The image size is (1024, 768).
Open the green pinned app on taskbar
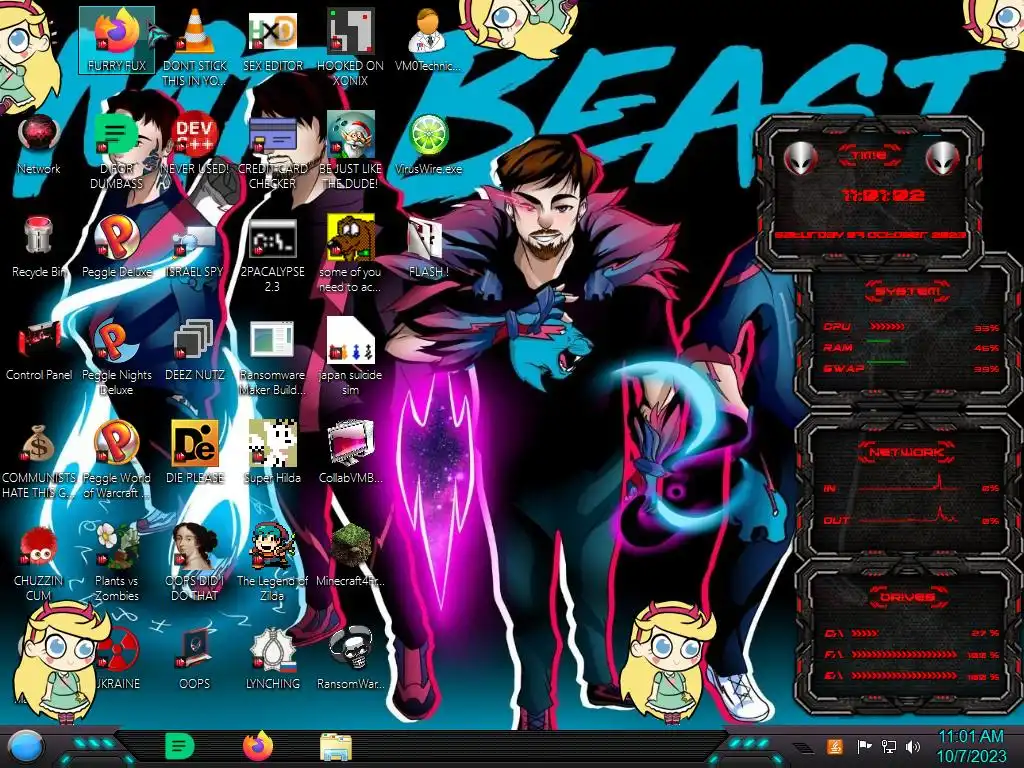179,746
